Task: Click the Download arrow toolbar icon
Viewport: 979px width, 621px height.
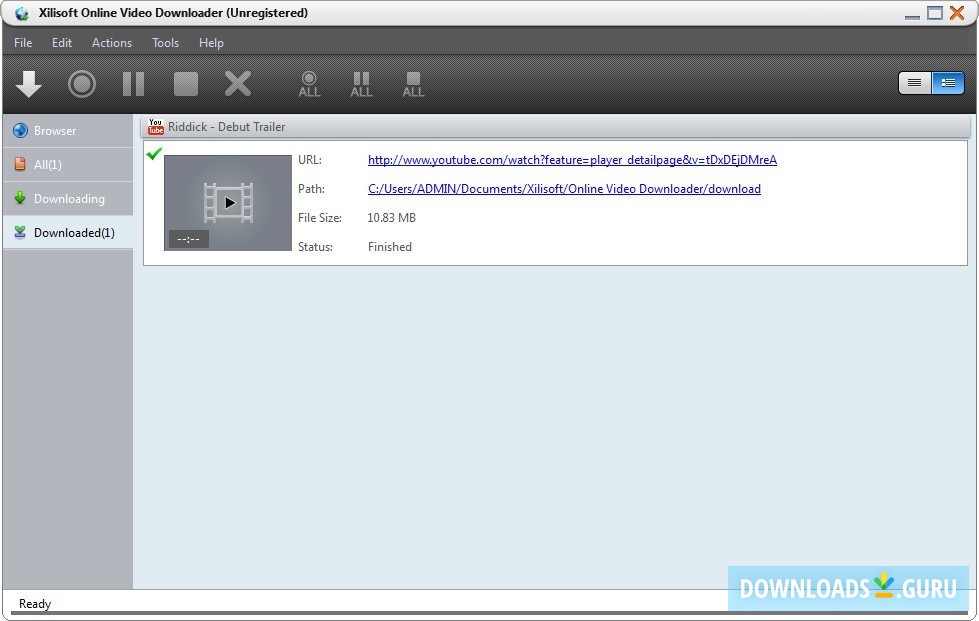Action: coord(28,83)
